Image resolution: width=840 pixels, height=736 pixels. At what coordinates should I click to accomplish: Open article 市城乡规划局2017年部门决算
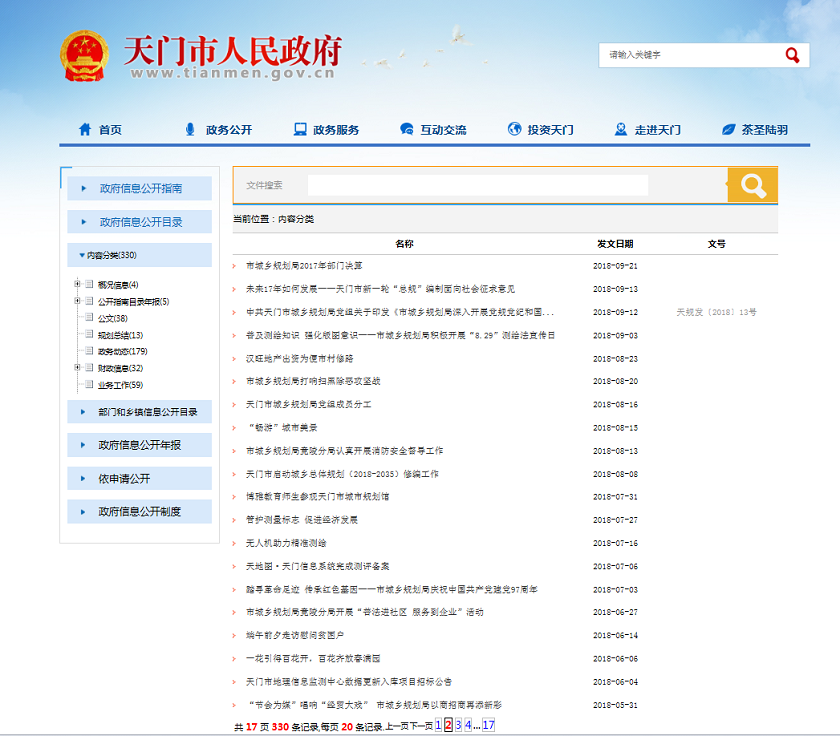[304, 266]
